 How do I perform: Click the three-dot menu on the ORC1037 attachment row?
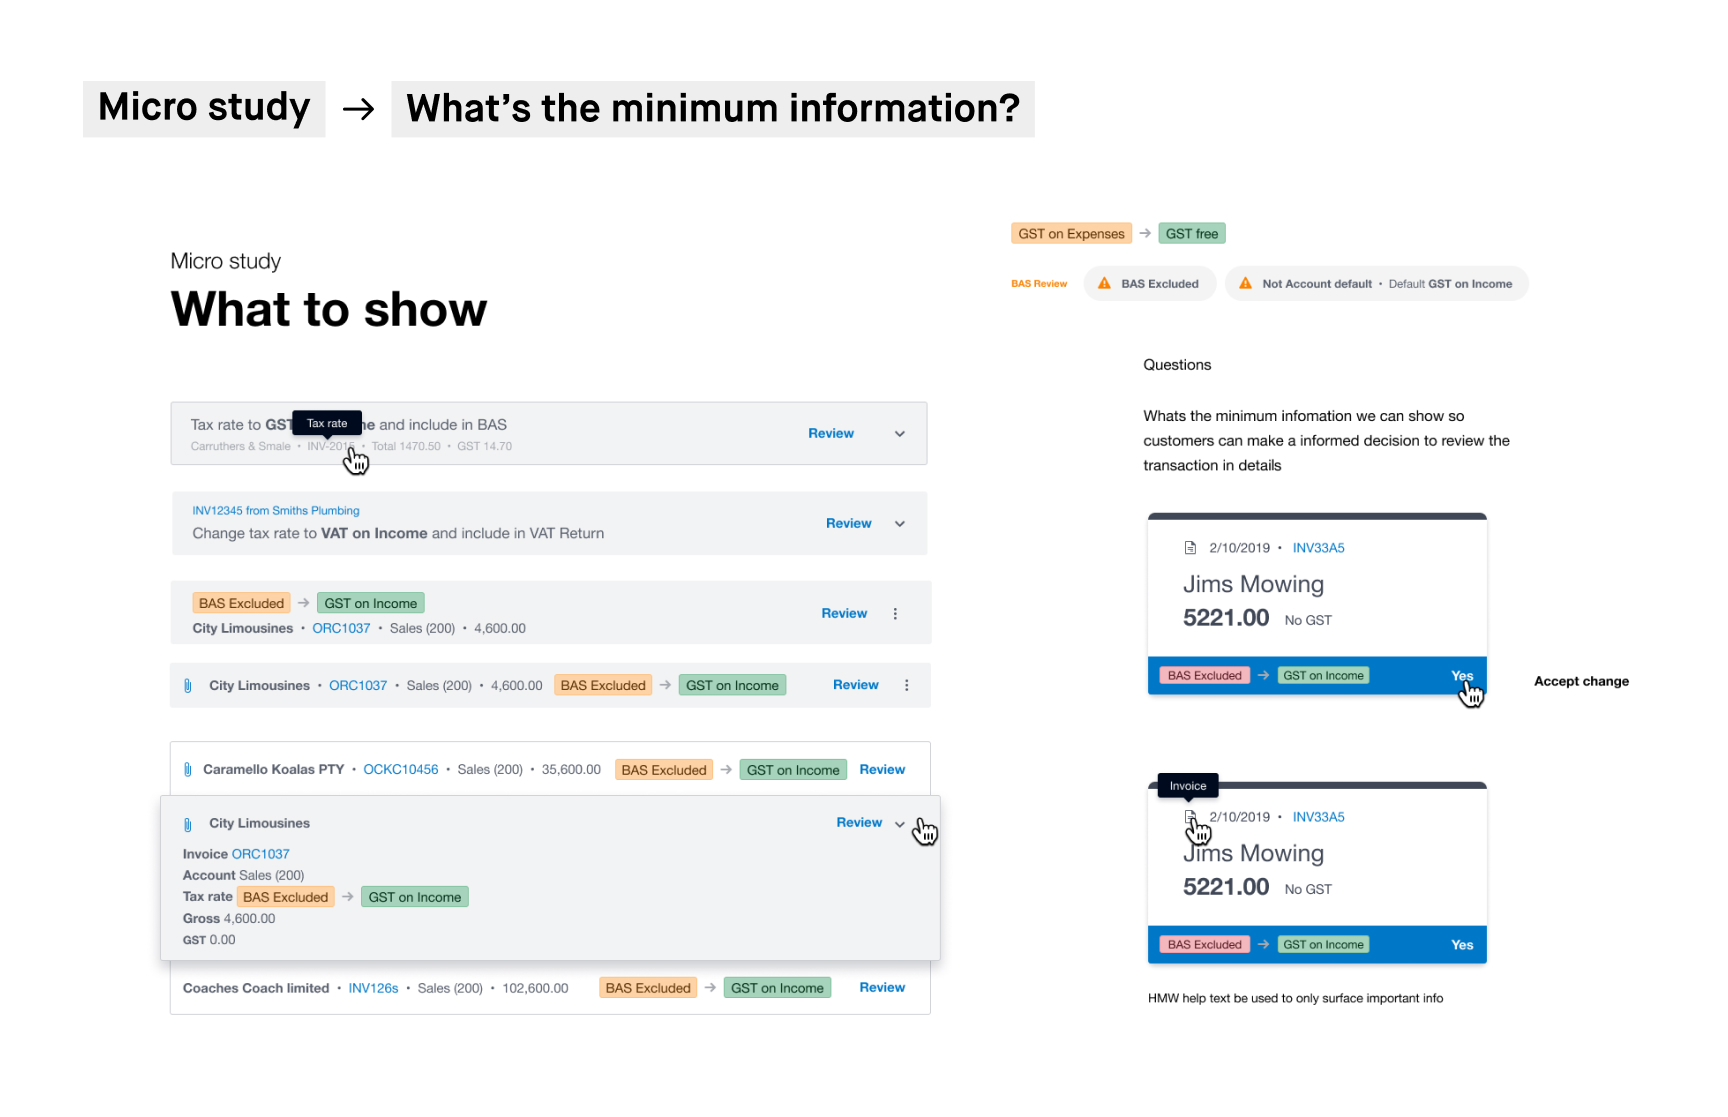click(907, 685)
